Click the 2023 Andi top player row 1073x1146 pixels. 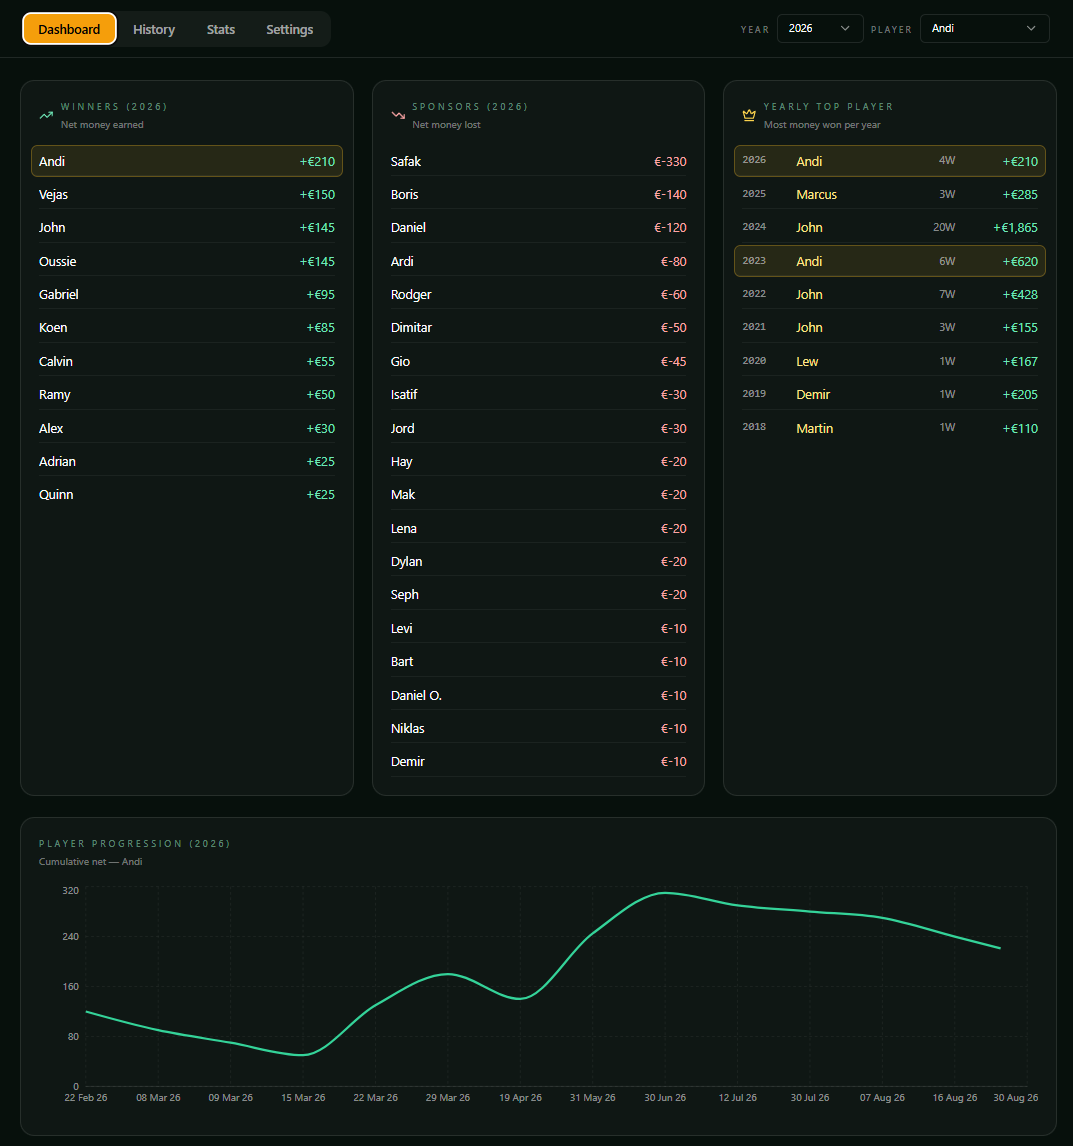[x=890, y=262]
